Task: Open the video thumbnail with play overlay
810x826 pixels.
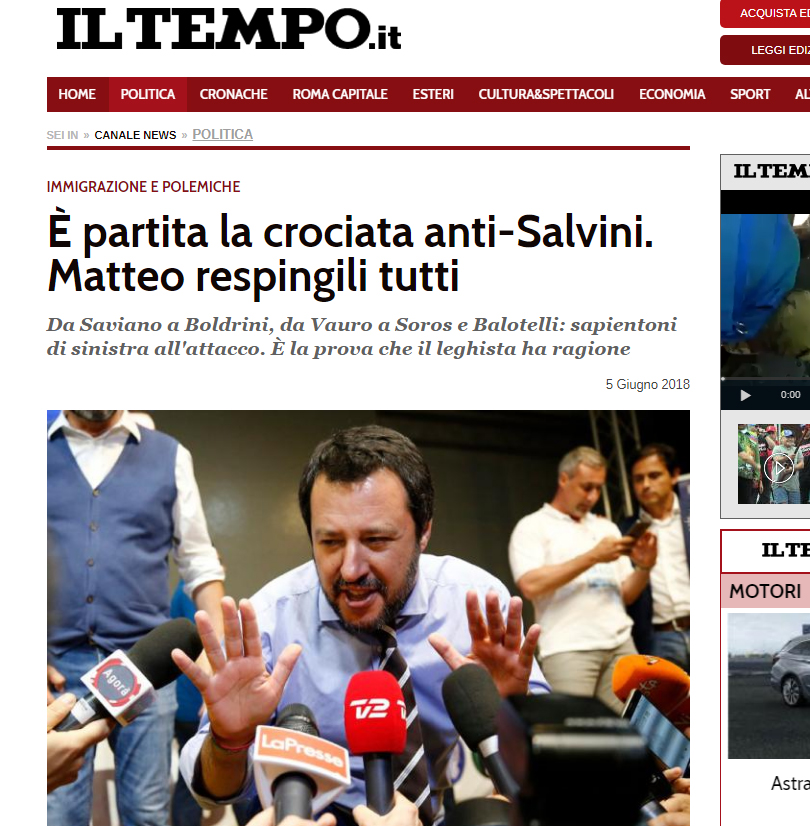Action: coord(774,464)
